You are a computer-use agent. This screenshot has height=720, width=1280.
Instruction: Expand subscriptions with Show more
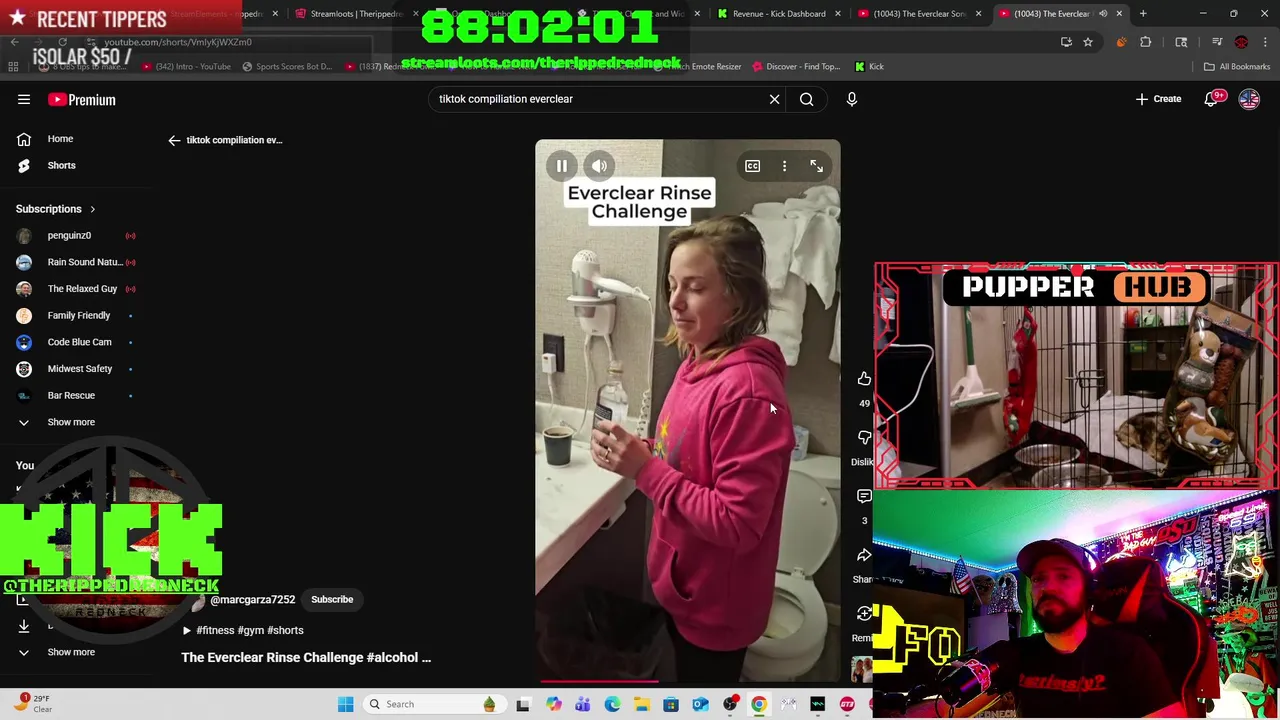pos(71,422)
